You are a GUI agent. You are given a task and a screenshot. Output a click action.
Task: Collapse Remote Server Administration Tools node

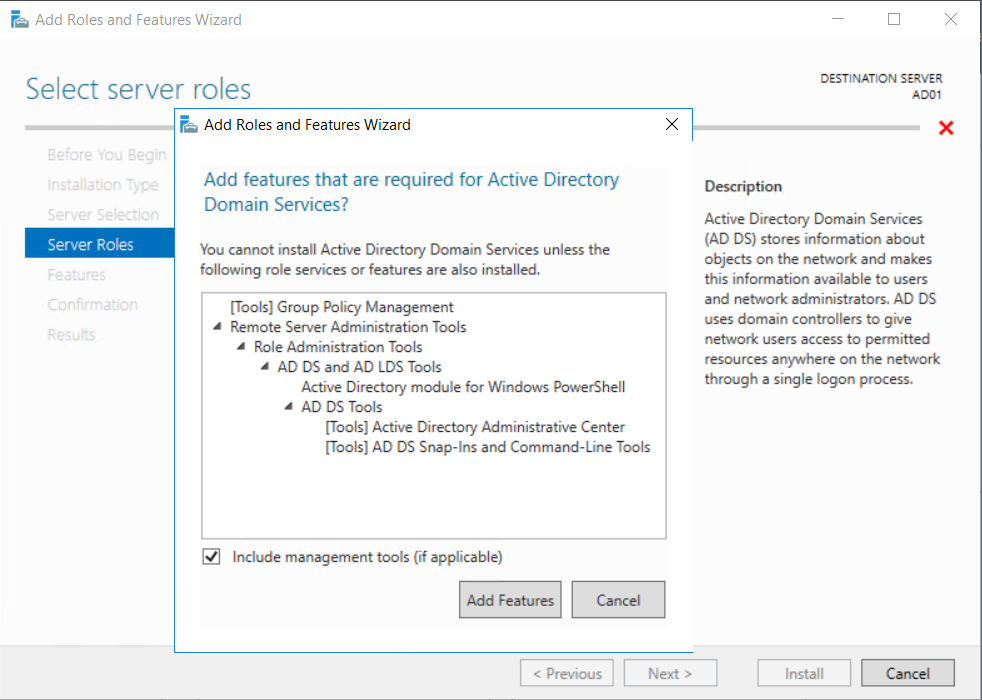click(217, 327)
